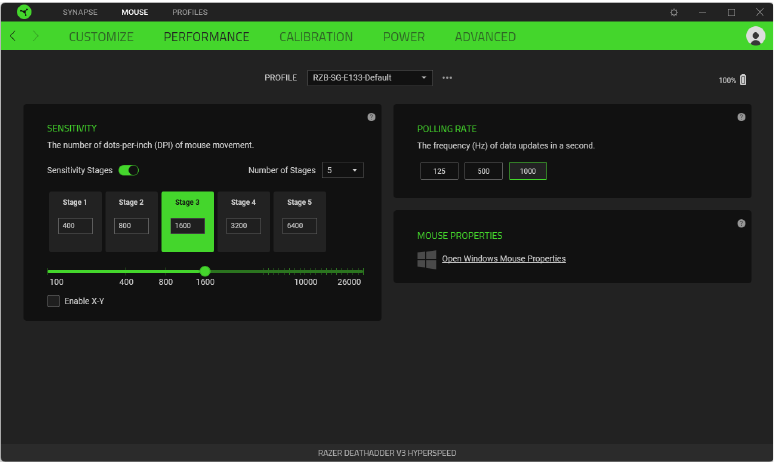
Task: Select Stage 1 sensitivity card
Action: [75, 222]
